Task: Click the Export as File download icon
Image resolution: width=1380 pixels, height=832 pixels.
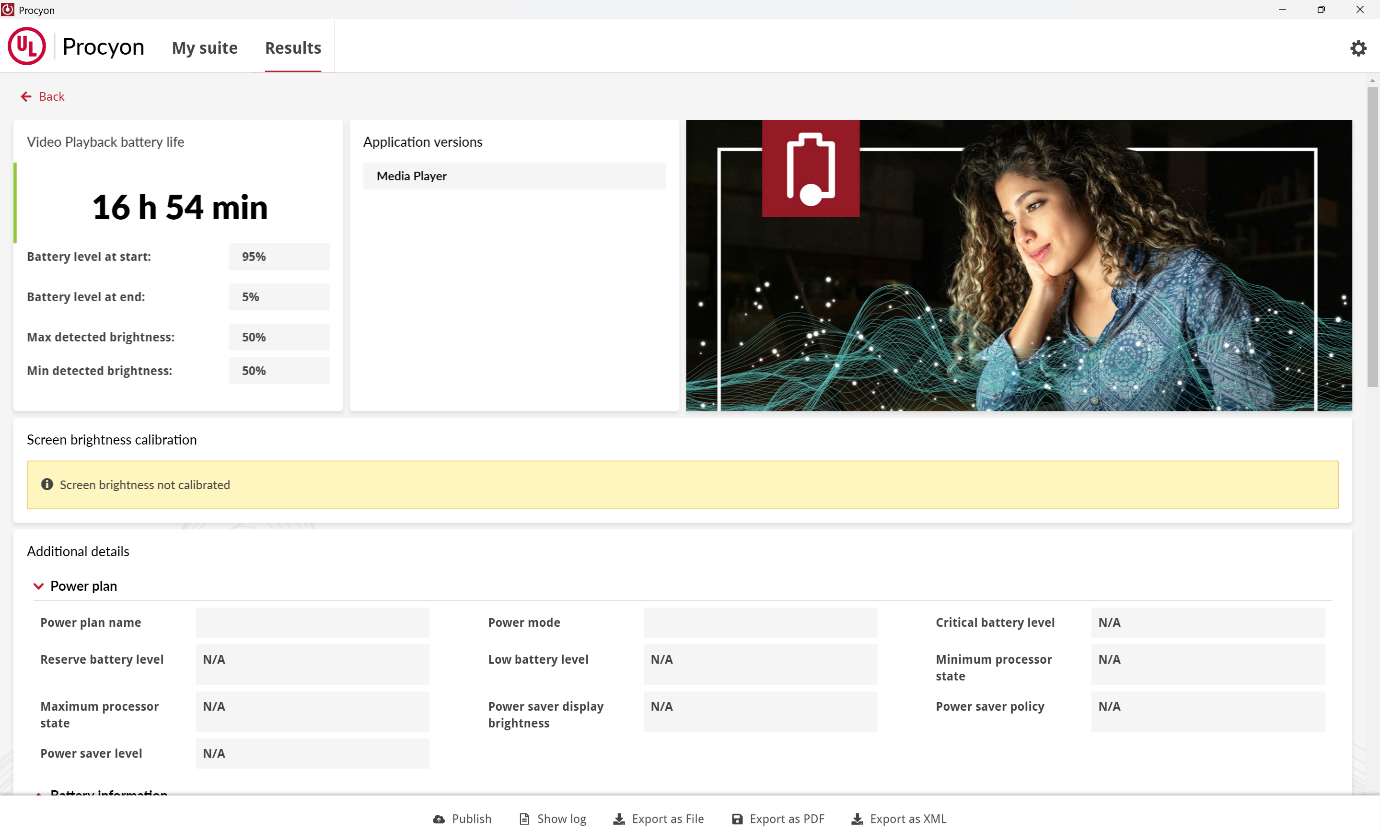Action: [619, 819]
